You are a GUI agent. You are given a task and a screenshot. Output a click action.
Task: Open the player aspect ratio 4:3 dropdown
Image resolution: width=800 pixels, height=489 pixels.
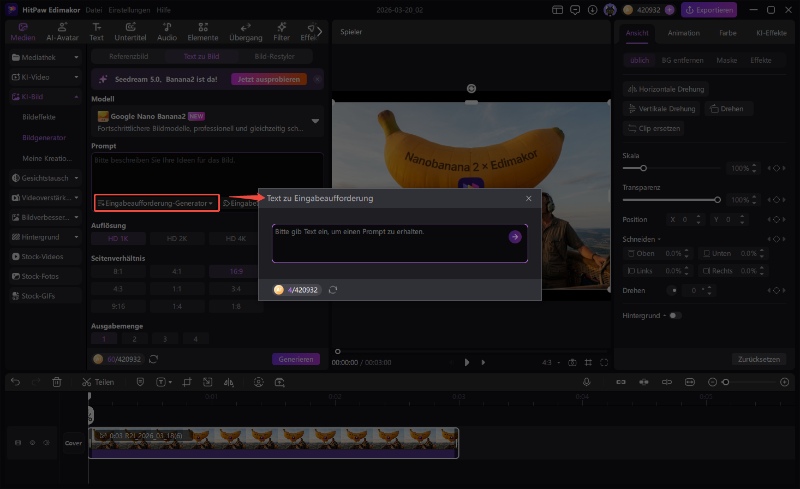tap(551, 362)
